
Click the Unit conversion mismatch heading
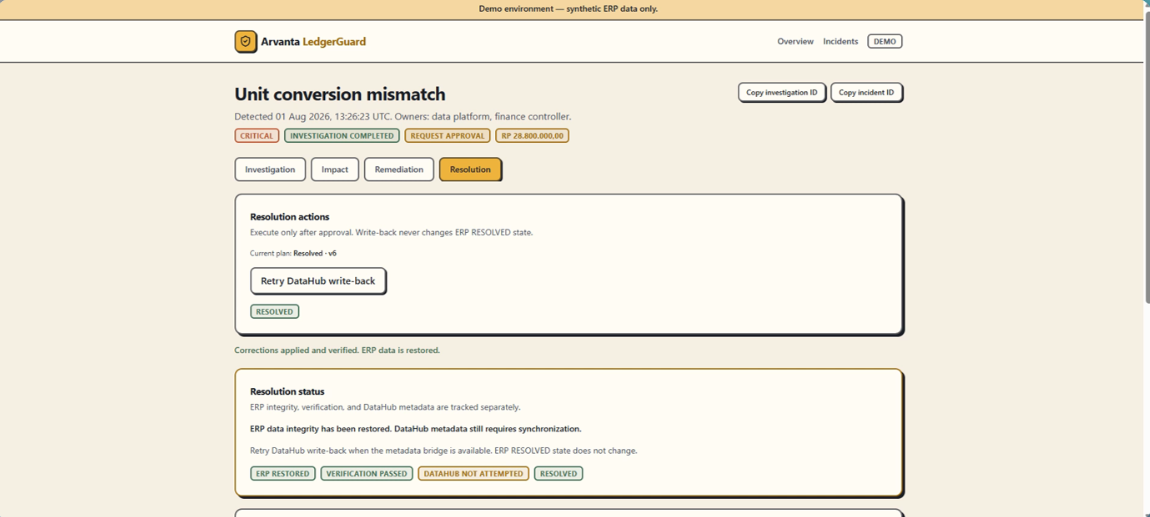pos(340,94)
